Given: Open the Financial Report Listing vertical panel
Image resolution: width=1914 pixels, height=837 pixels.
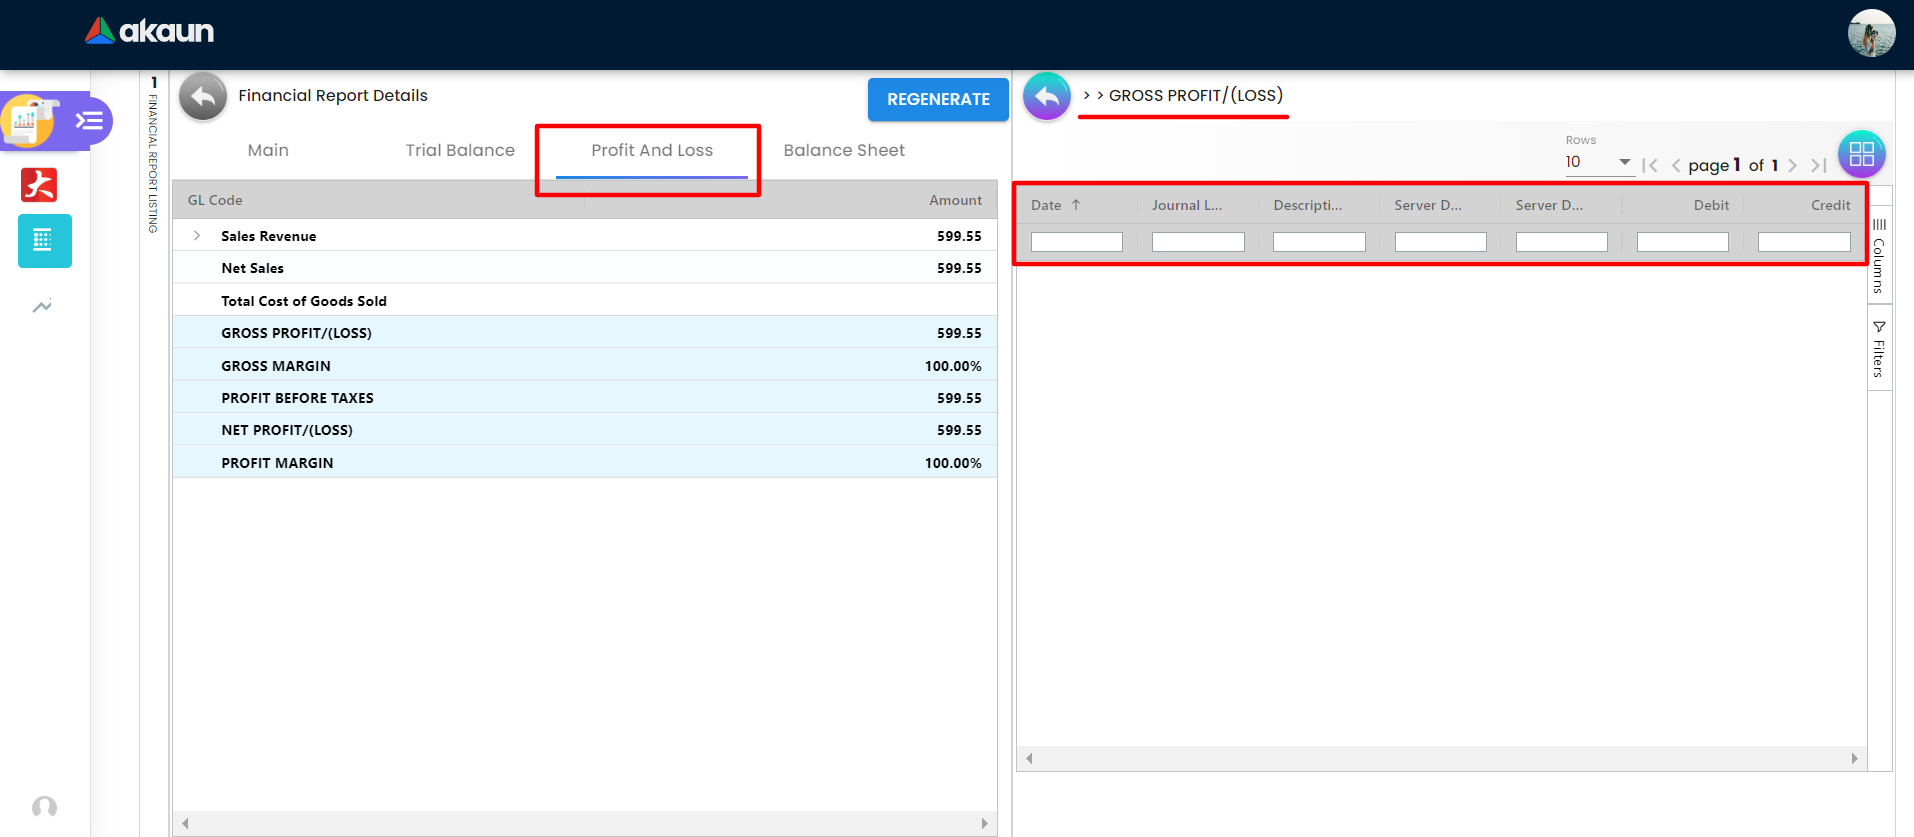Looking at the screenshot, I should point(153,156).
